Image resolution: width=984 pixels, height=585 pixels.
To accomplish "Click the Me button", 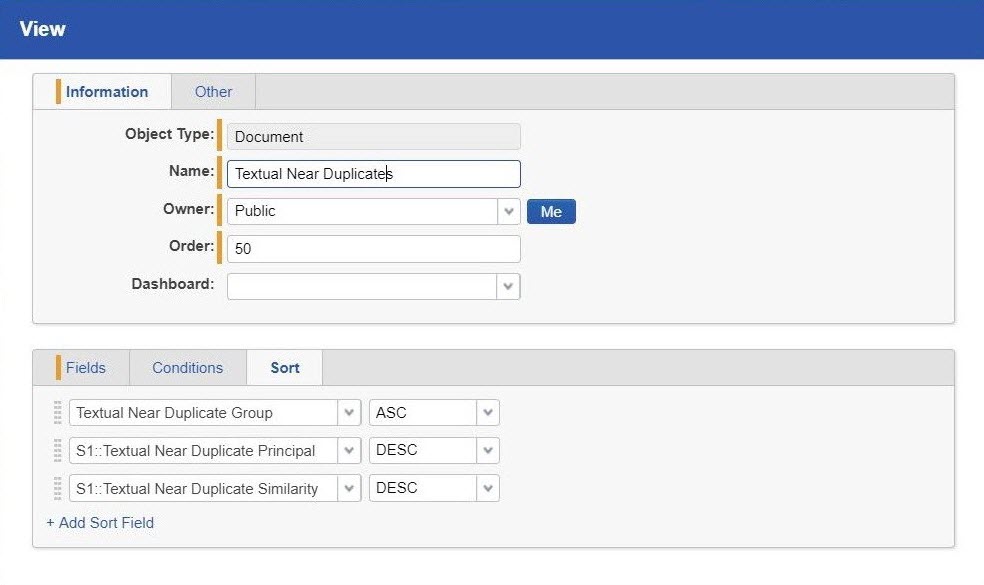I will point(551,212).
